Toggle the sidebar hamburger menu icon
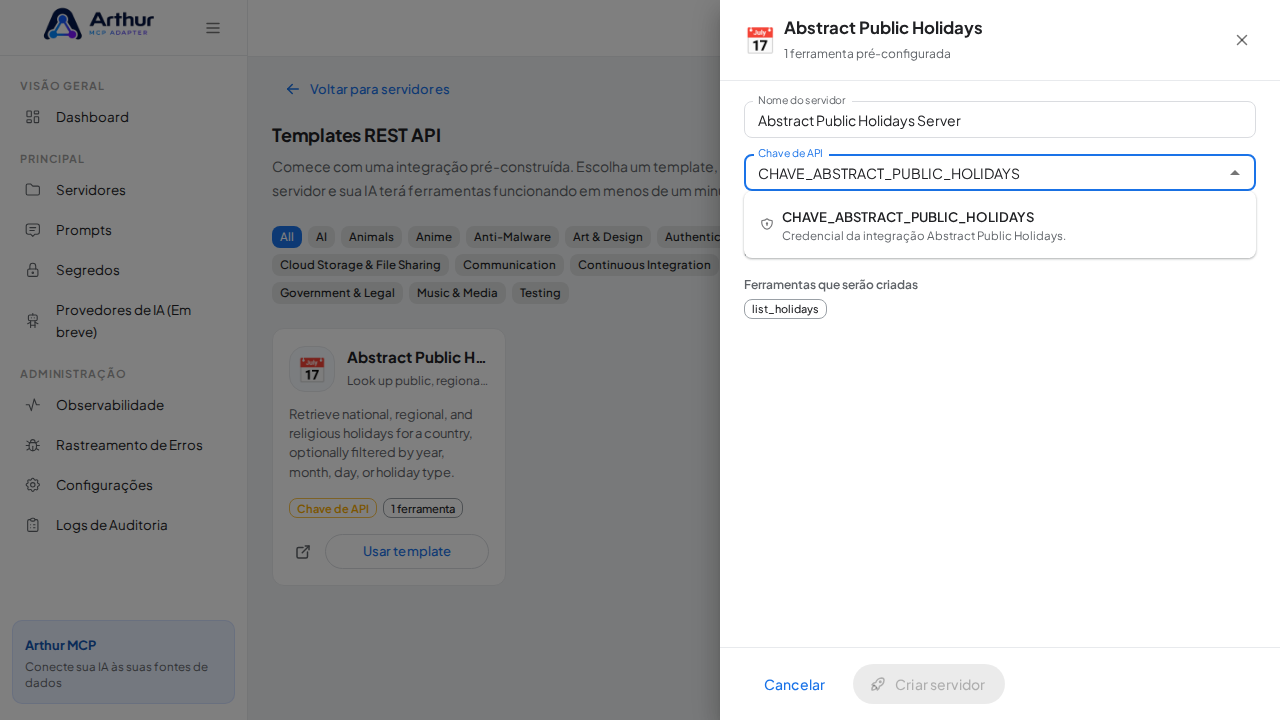1280x720 pixels. 213,28
